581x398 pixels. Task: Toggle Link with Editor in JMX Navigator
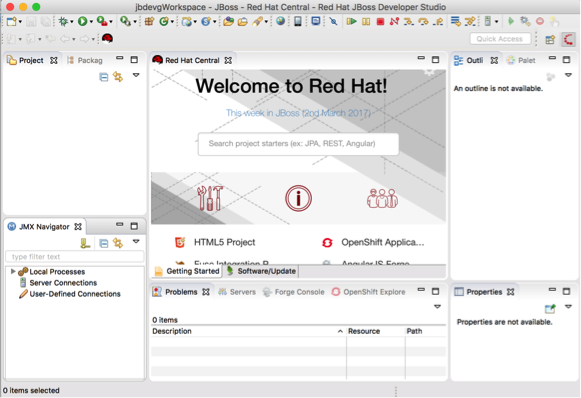[x=118, y=243]
